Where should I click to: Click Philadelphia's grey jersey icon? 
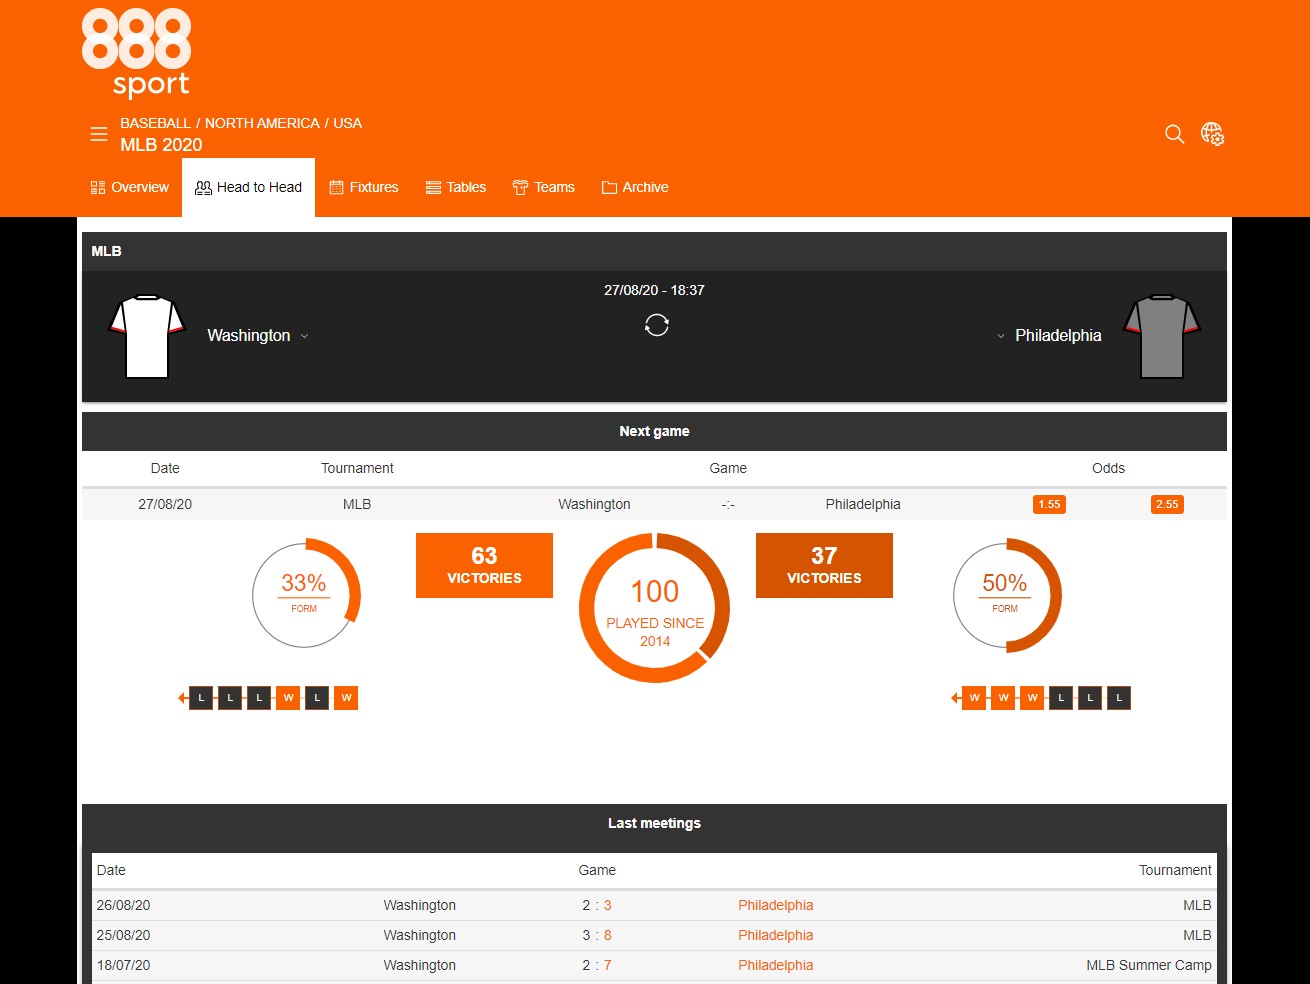coord(1162,336)
